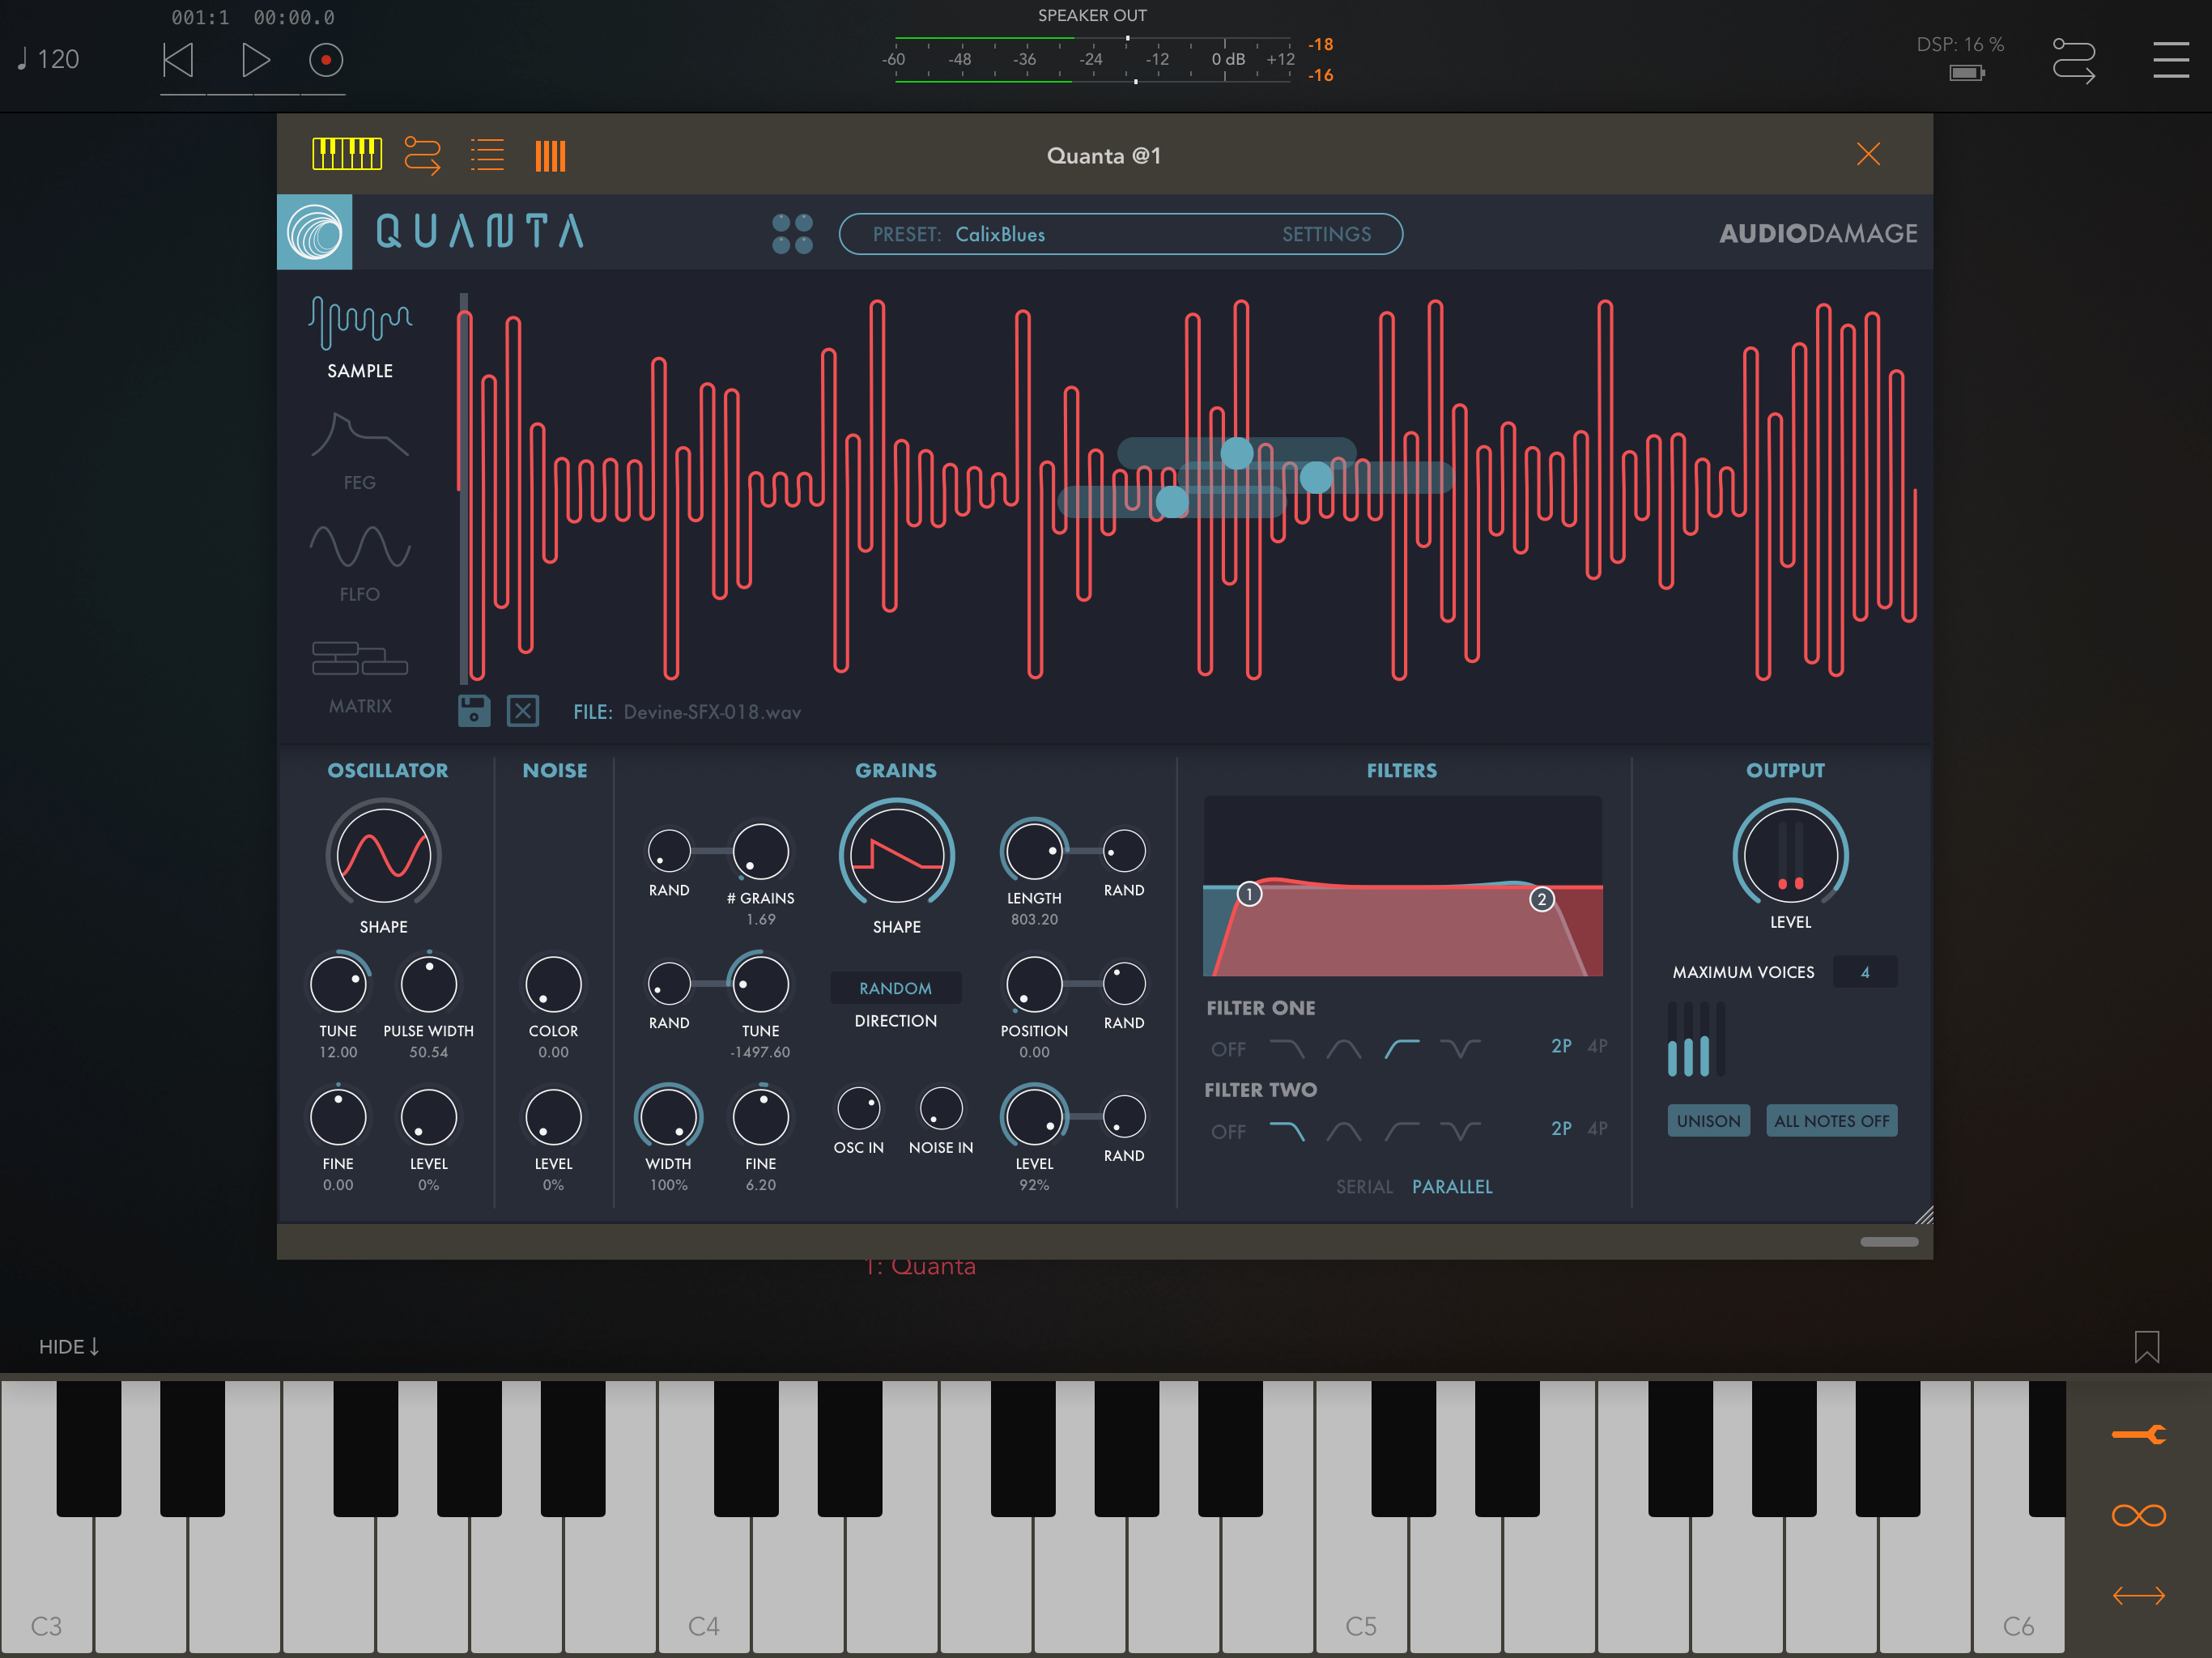Click the grains LENGTH knob
2212x1658 pixels.
tap(1034, 852)
